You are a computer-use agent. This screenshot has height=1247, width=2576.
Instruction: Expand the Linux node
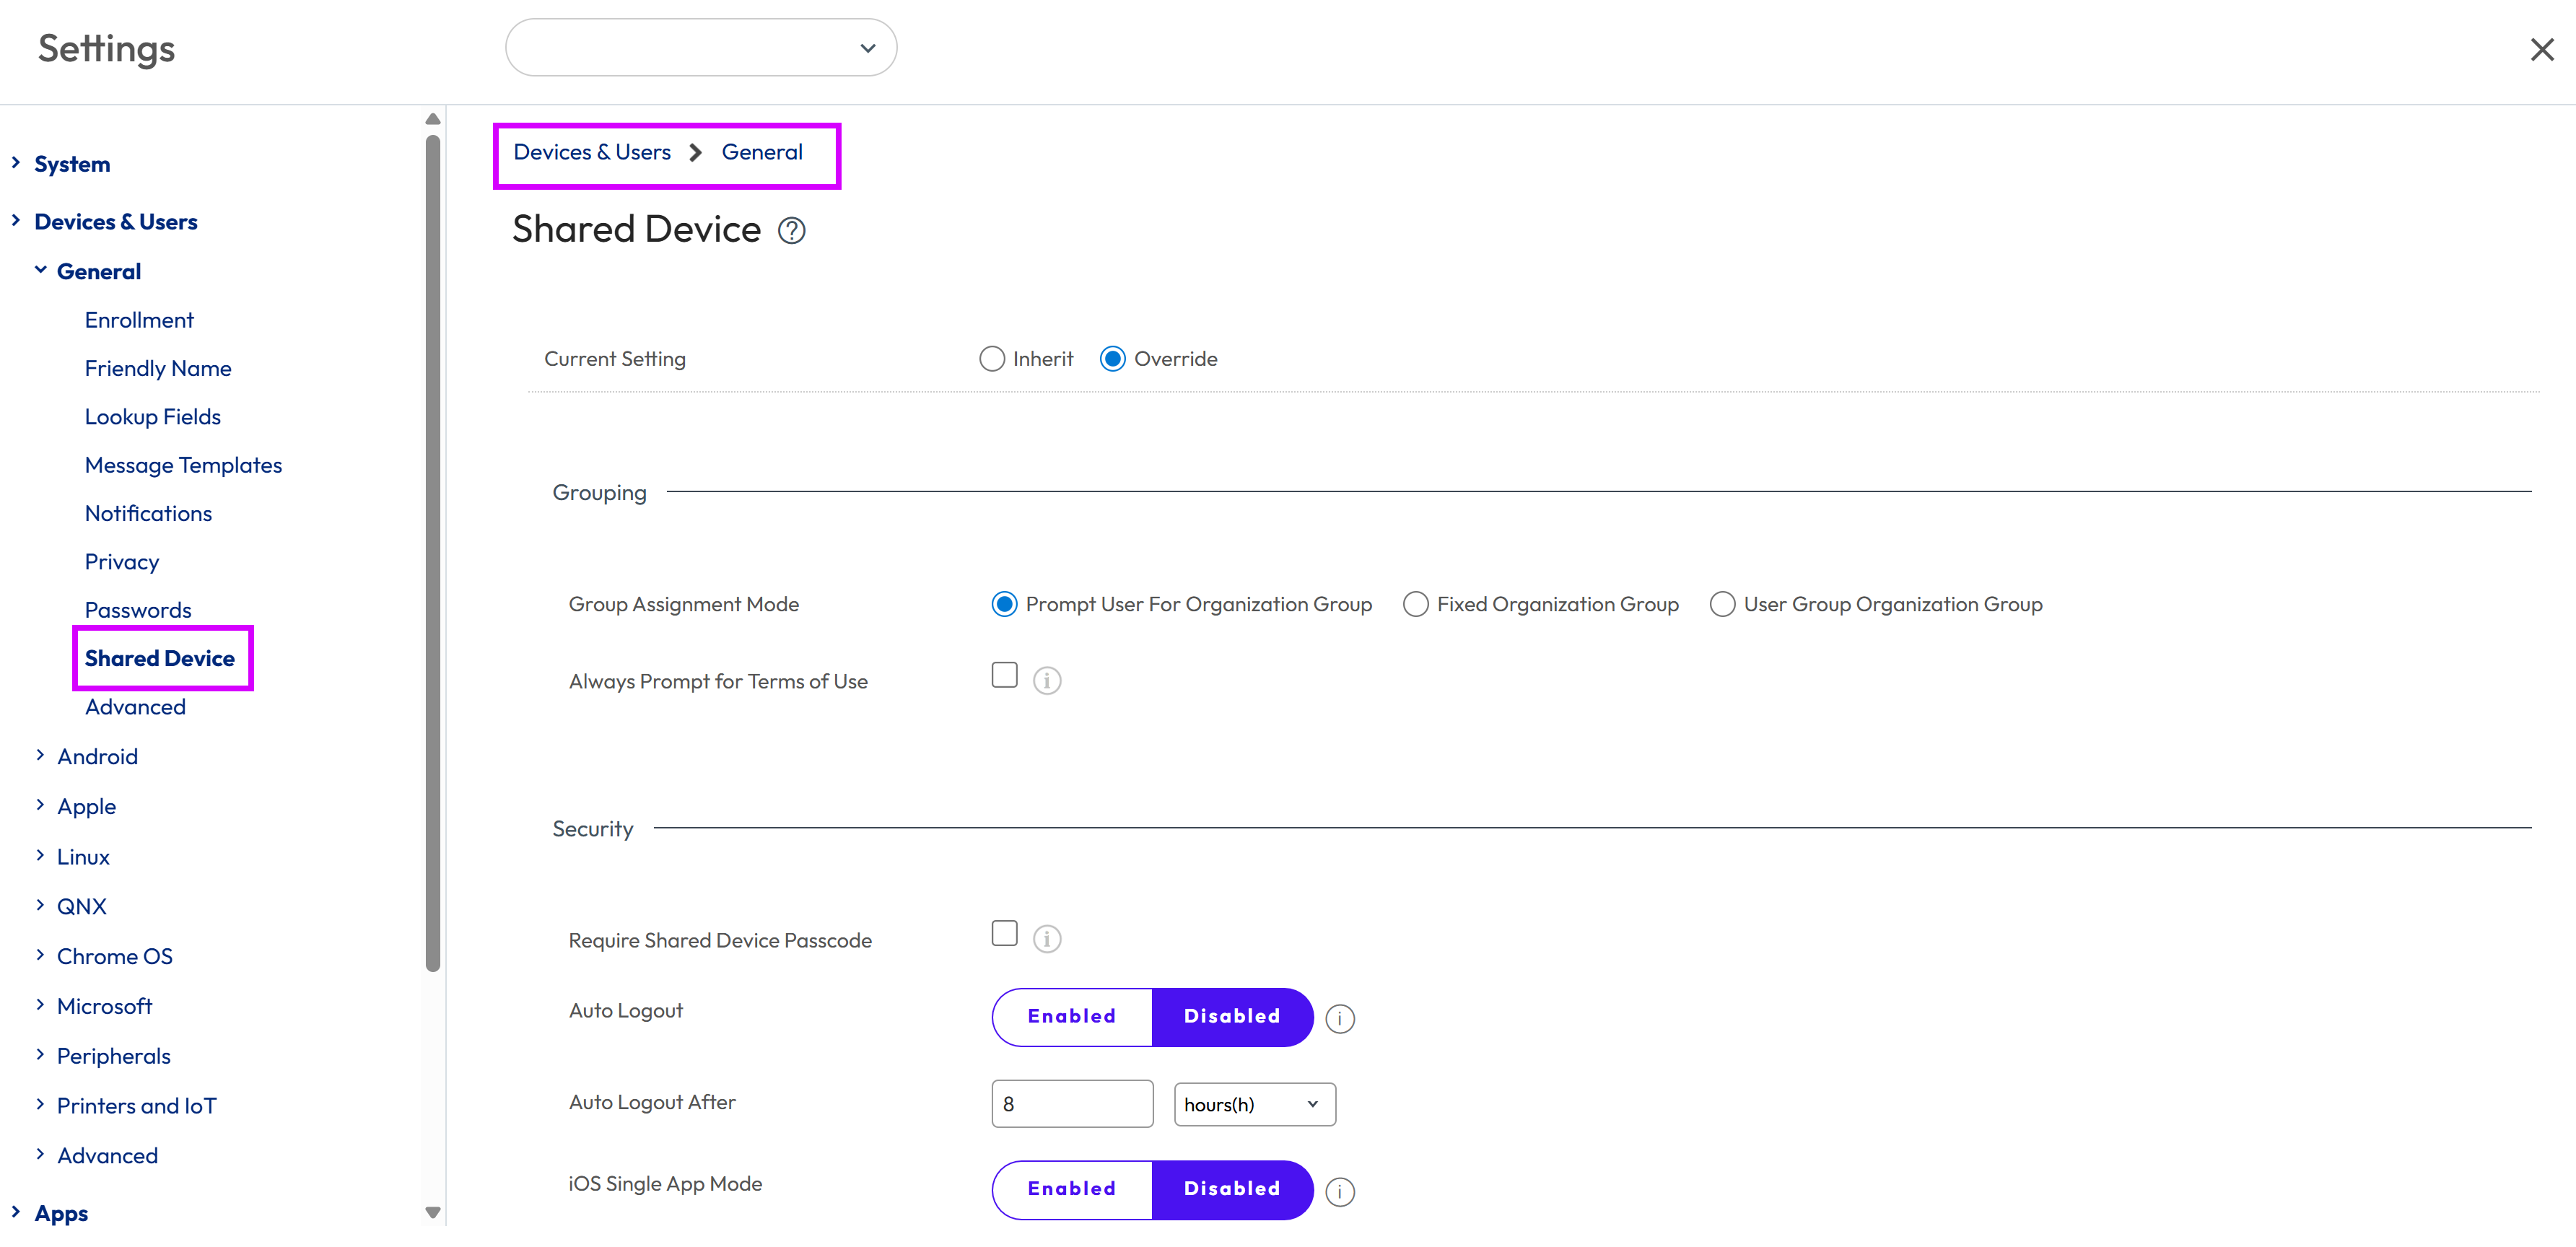click(40, 856)
